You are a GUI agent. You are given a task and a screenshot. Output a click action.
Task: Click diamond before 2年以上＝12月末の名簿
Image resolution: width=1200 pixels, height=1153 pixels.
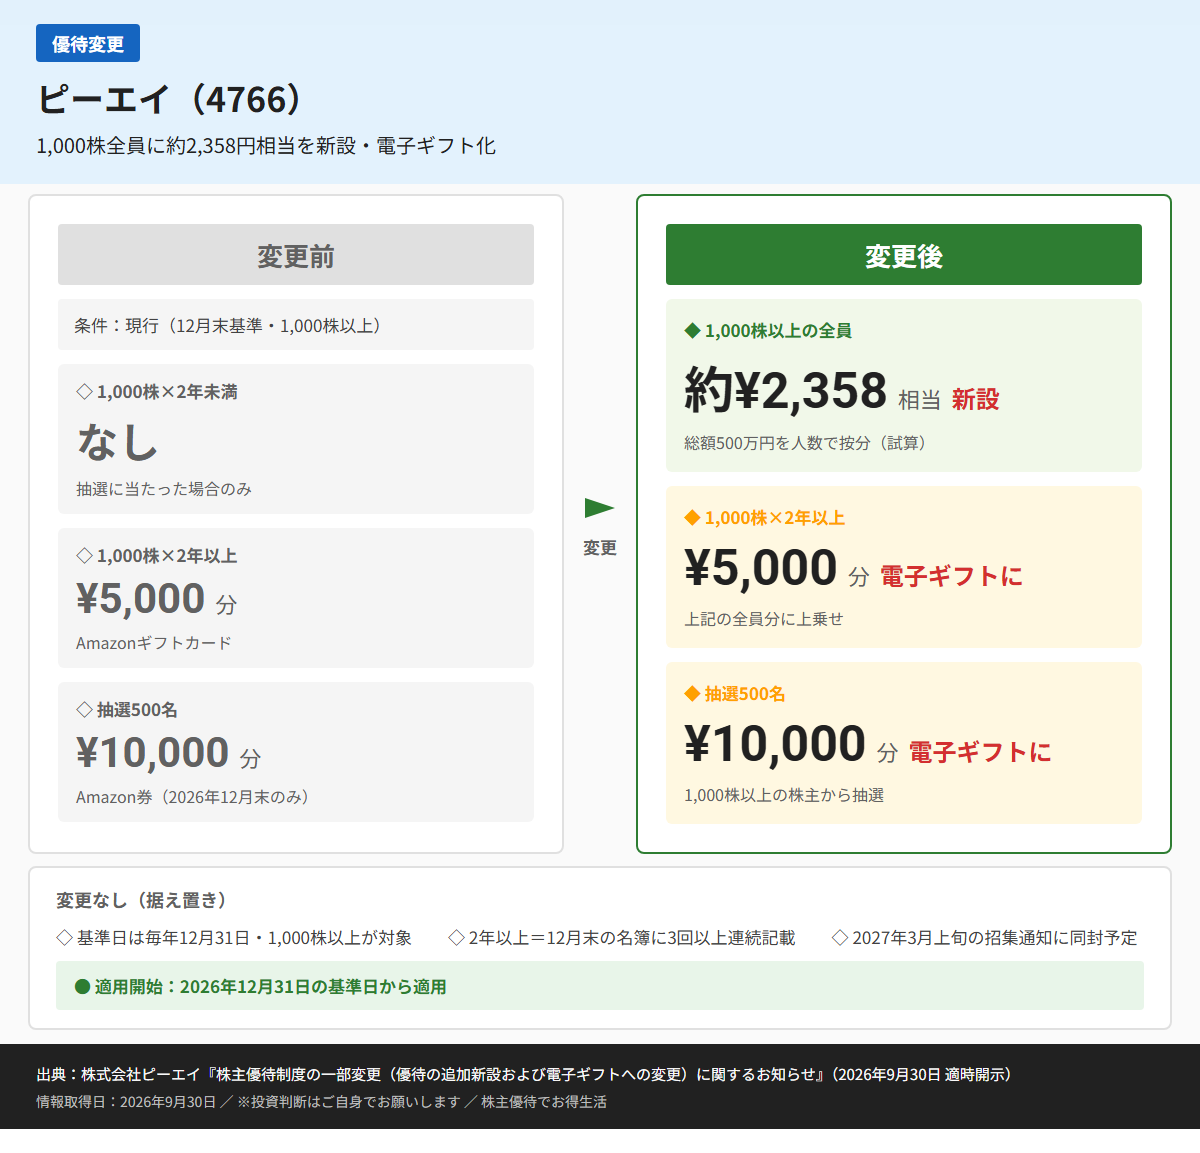456,938
